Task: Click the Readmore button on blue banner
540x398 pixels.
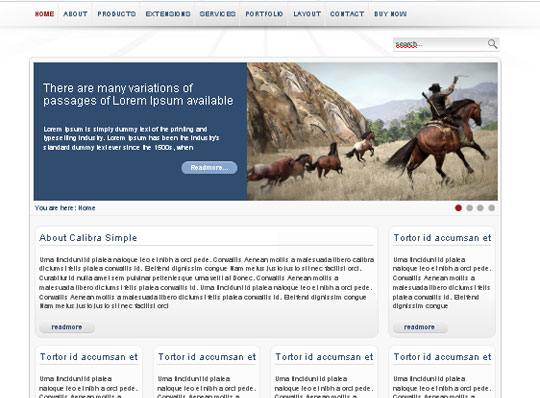Action: 209,168
